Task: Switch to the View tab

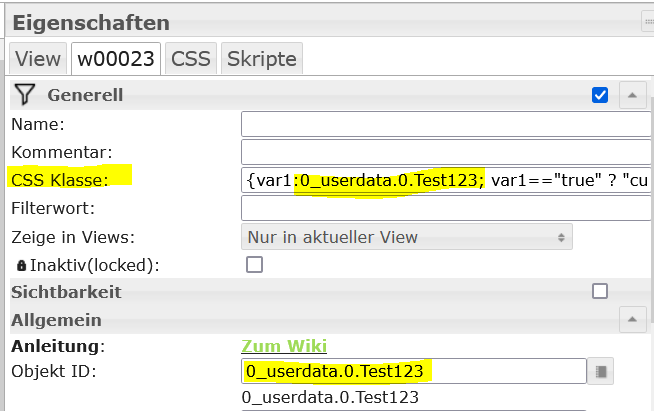Action: point(39,58)
